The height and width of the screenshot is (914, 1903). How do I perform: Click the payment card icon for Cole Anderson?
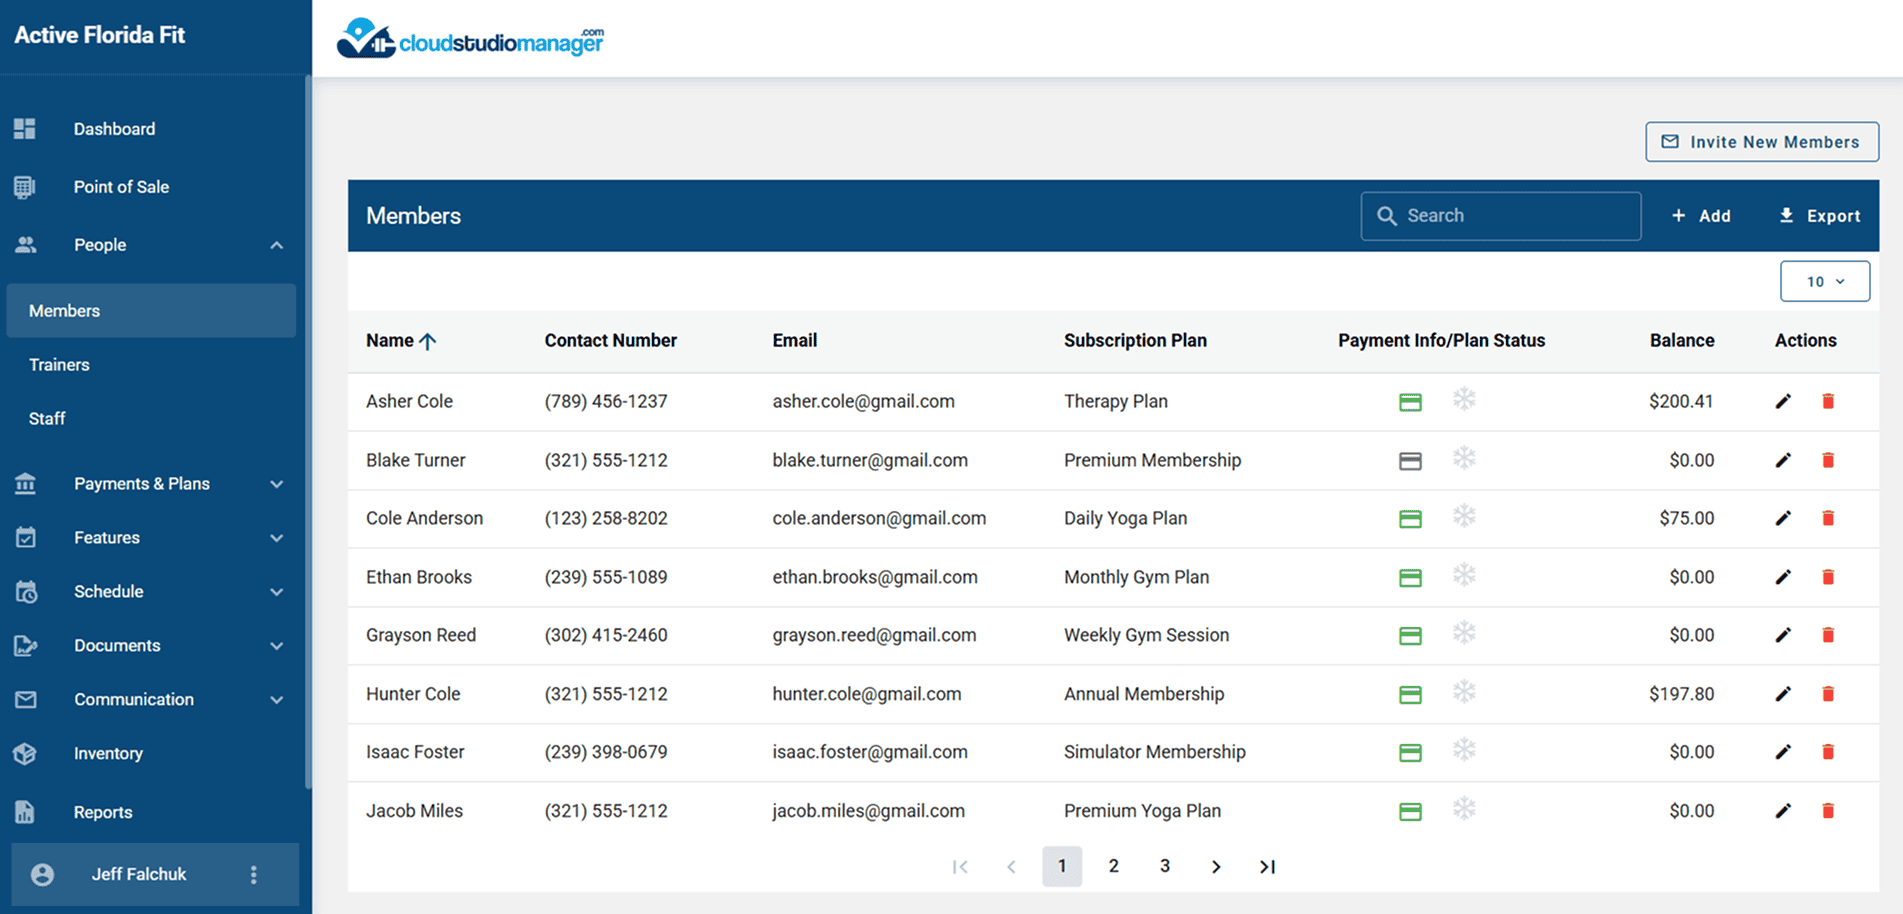click(1410, 519)
